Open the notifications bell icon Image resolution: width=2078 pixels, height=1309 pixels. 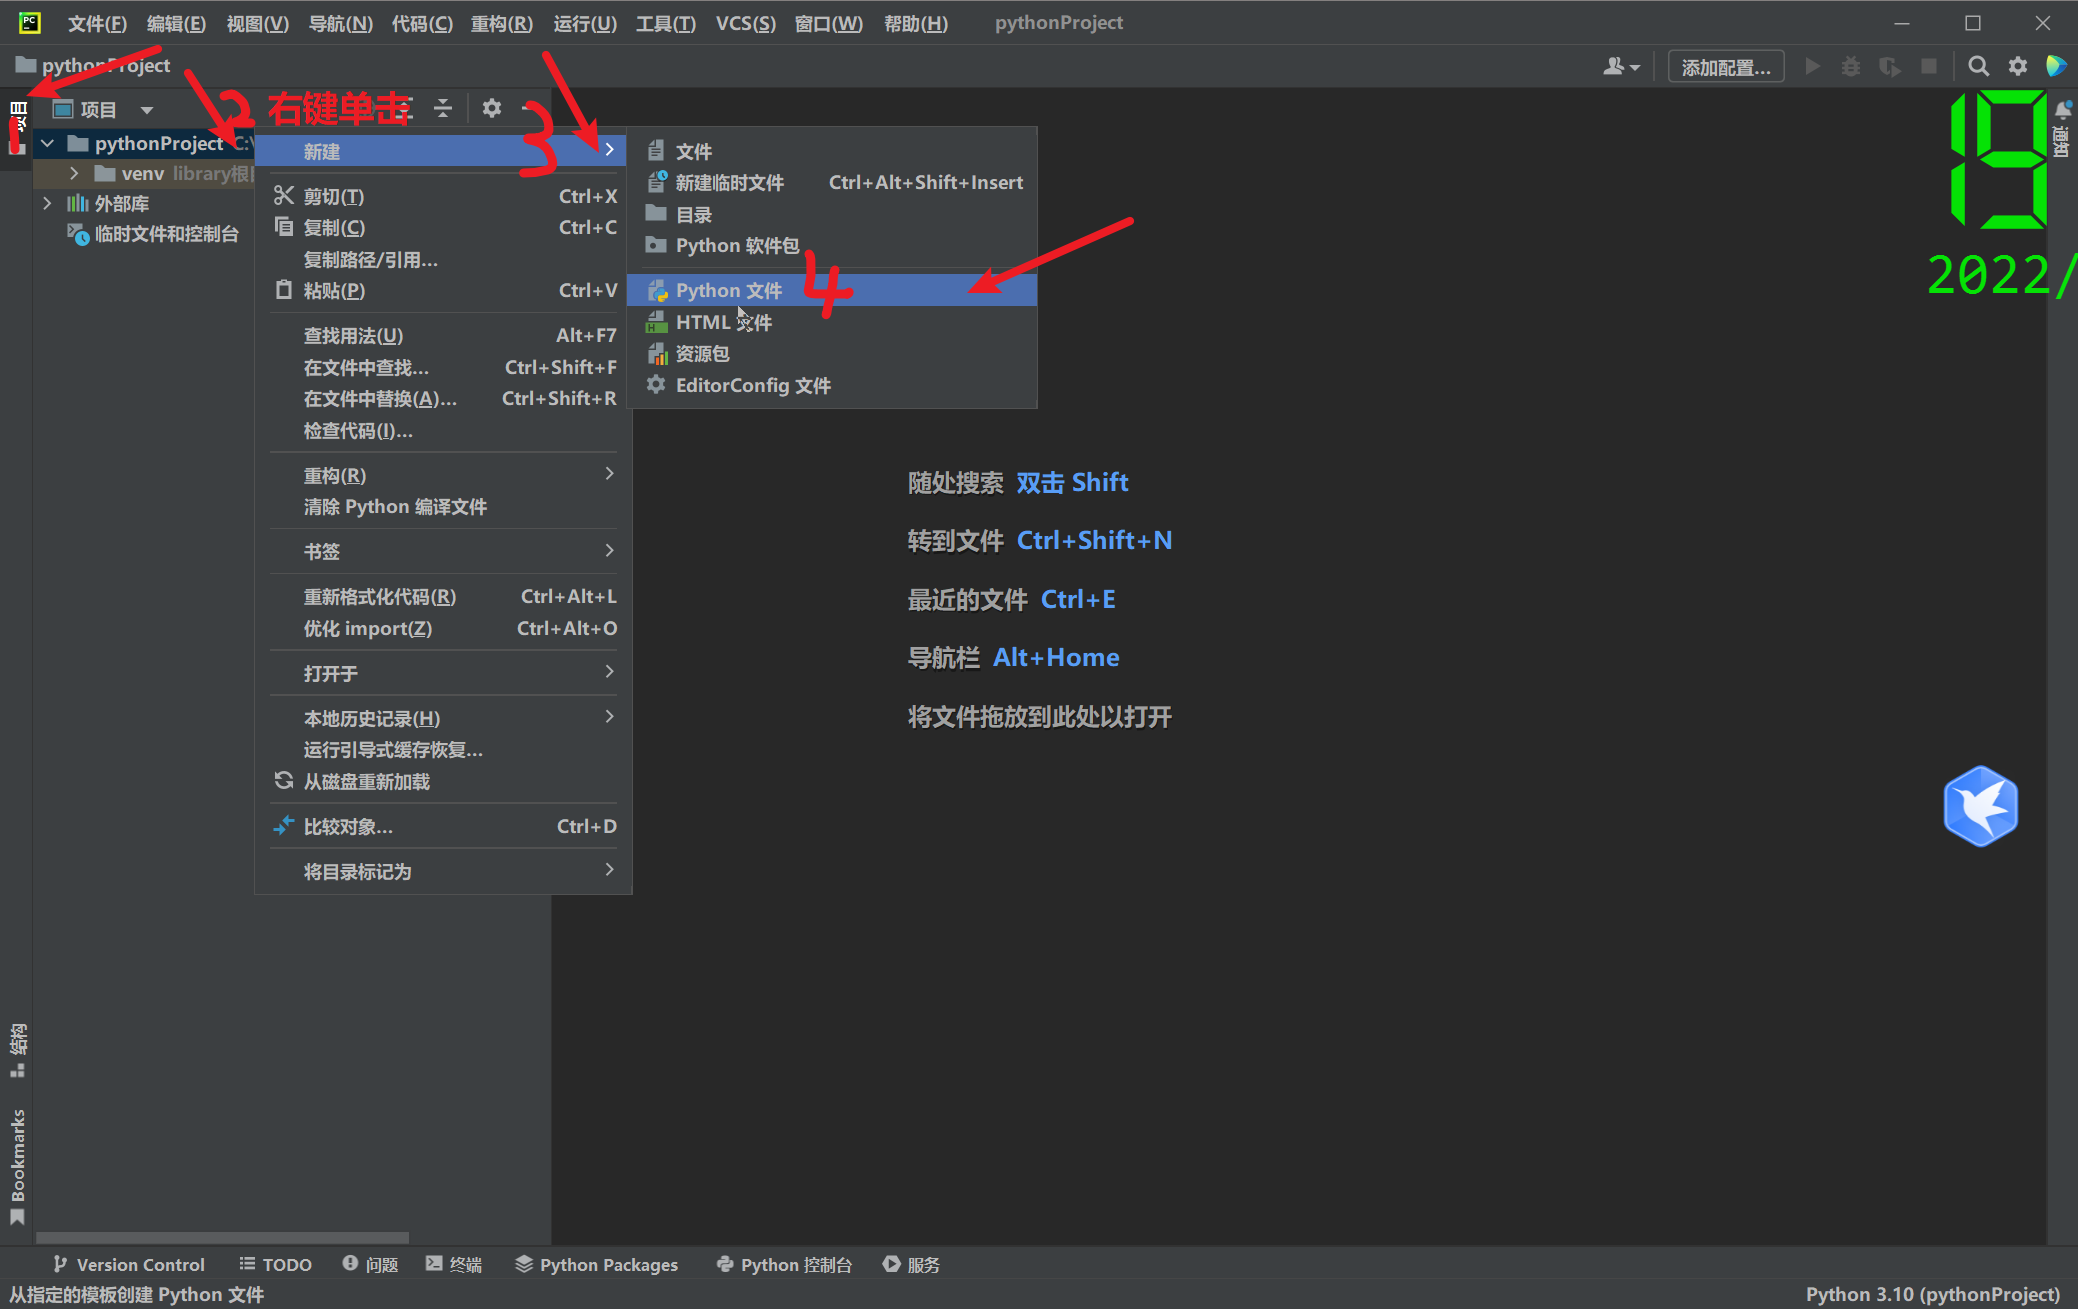[x=2062, y=108]
